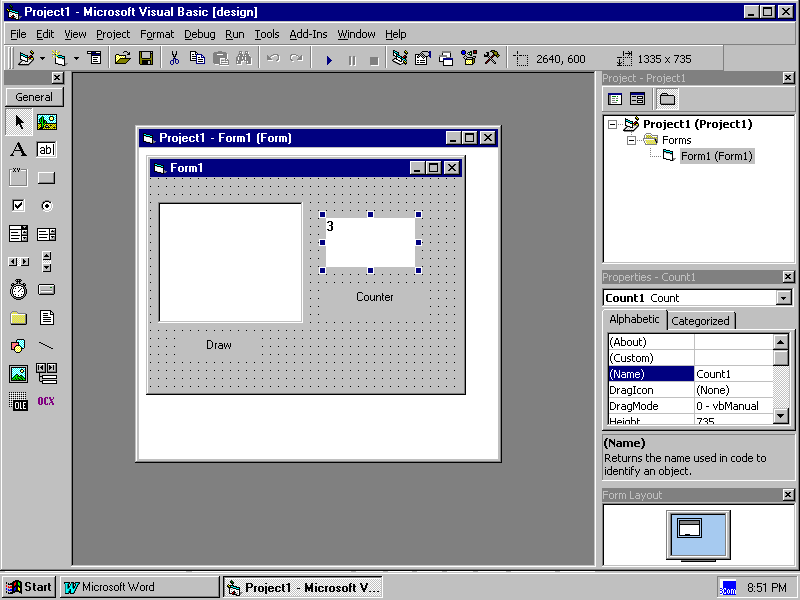Toggle Folders in the Project panel
Image resolution: width=800 pixels, height=600 pixels.
tap(667, 99)
